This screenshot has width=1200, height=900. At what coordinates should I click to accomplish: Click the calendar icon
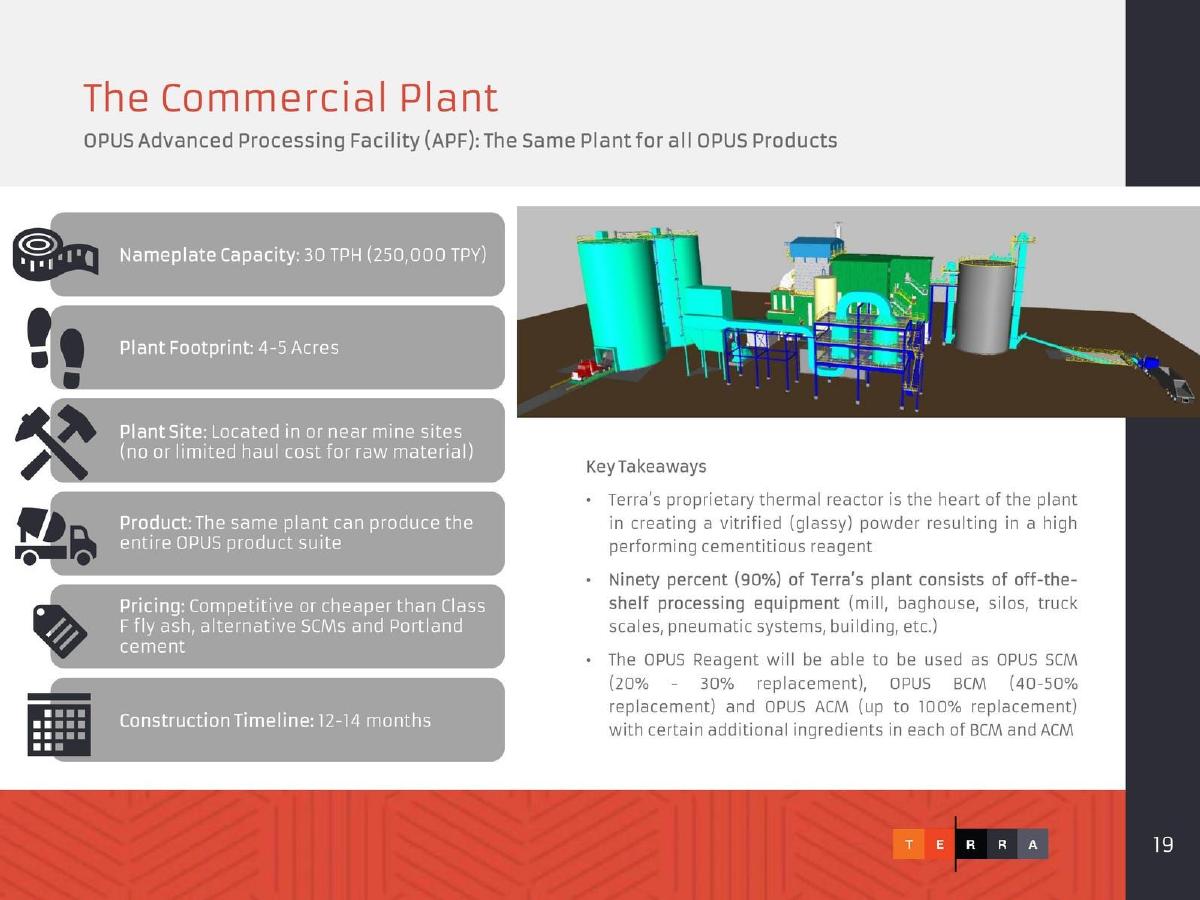[x=59, y=725]
